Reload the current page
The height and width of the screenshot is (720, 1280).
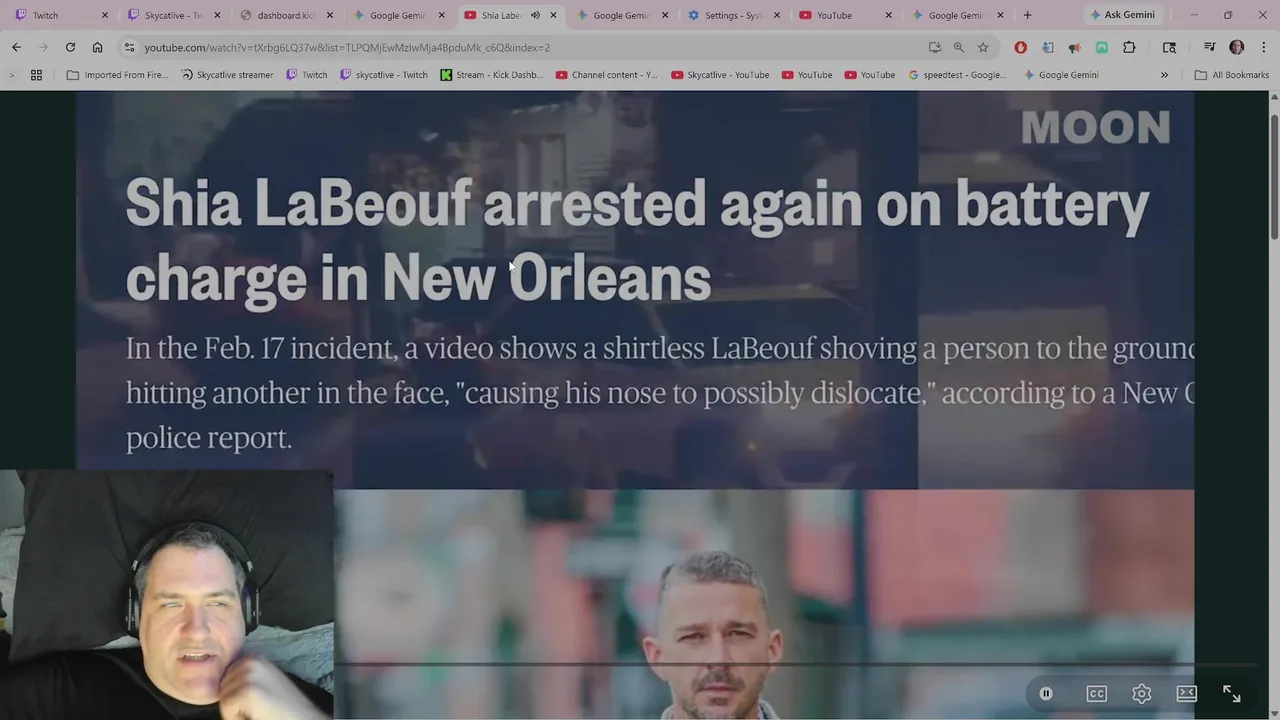[70, 47]
